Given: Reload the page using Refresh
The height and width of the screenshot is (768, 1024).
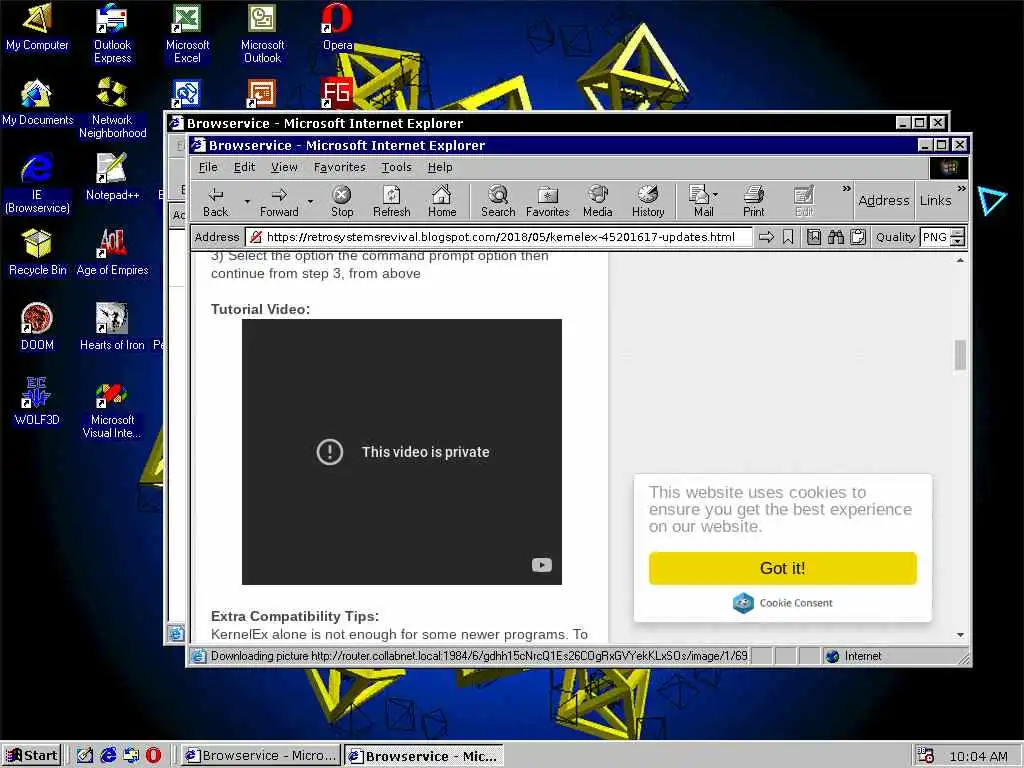Looking at the screenshot, I should (391, 201).
